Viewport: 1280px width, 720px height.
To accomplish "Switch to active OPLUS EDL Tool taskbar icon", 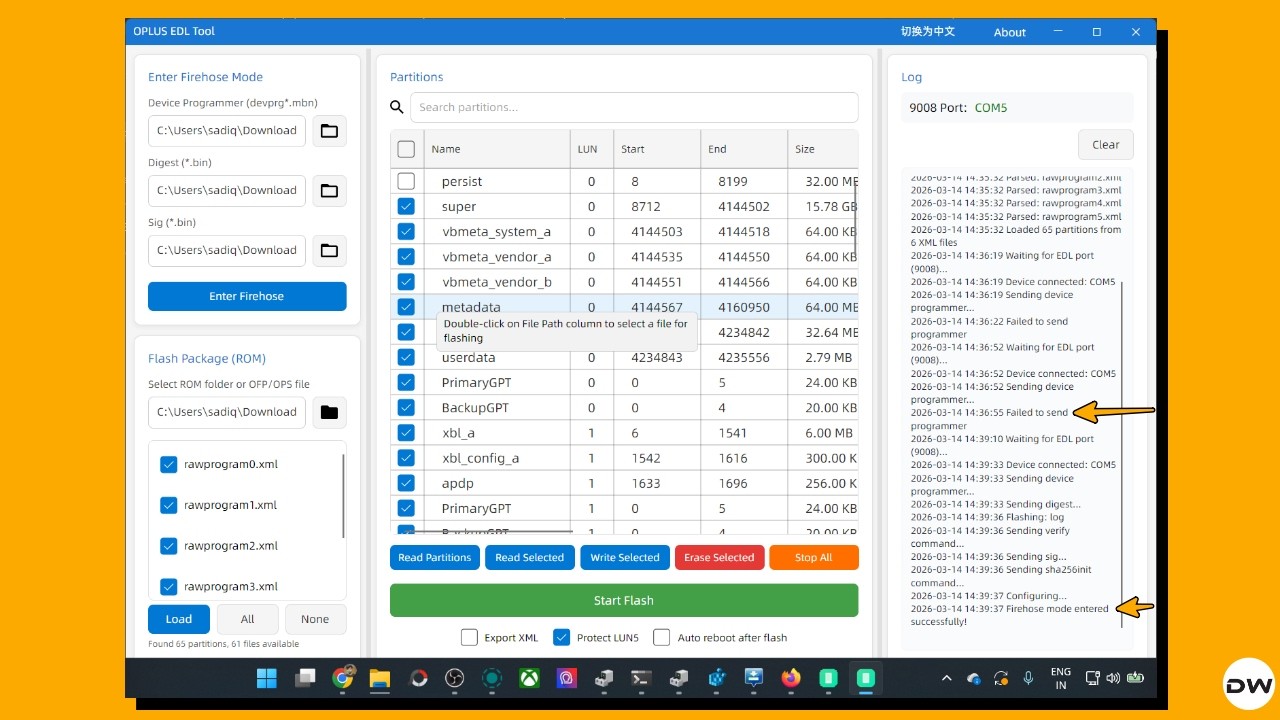I will click(866, 678).
